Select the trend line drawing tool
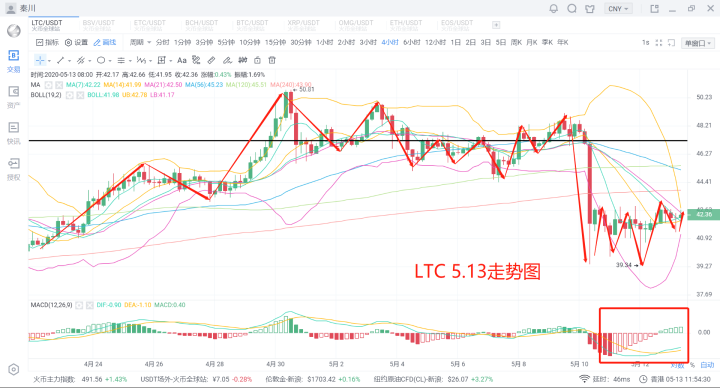 coord(60,60)
